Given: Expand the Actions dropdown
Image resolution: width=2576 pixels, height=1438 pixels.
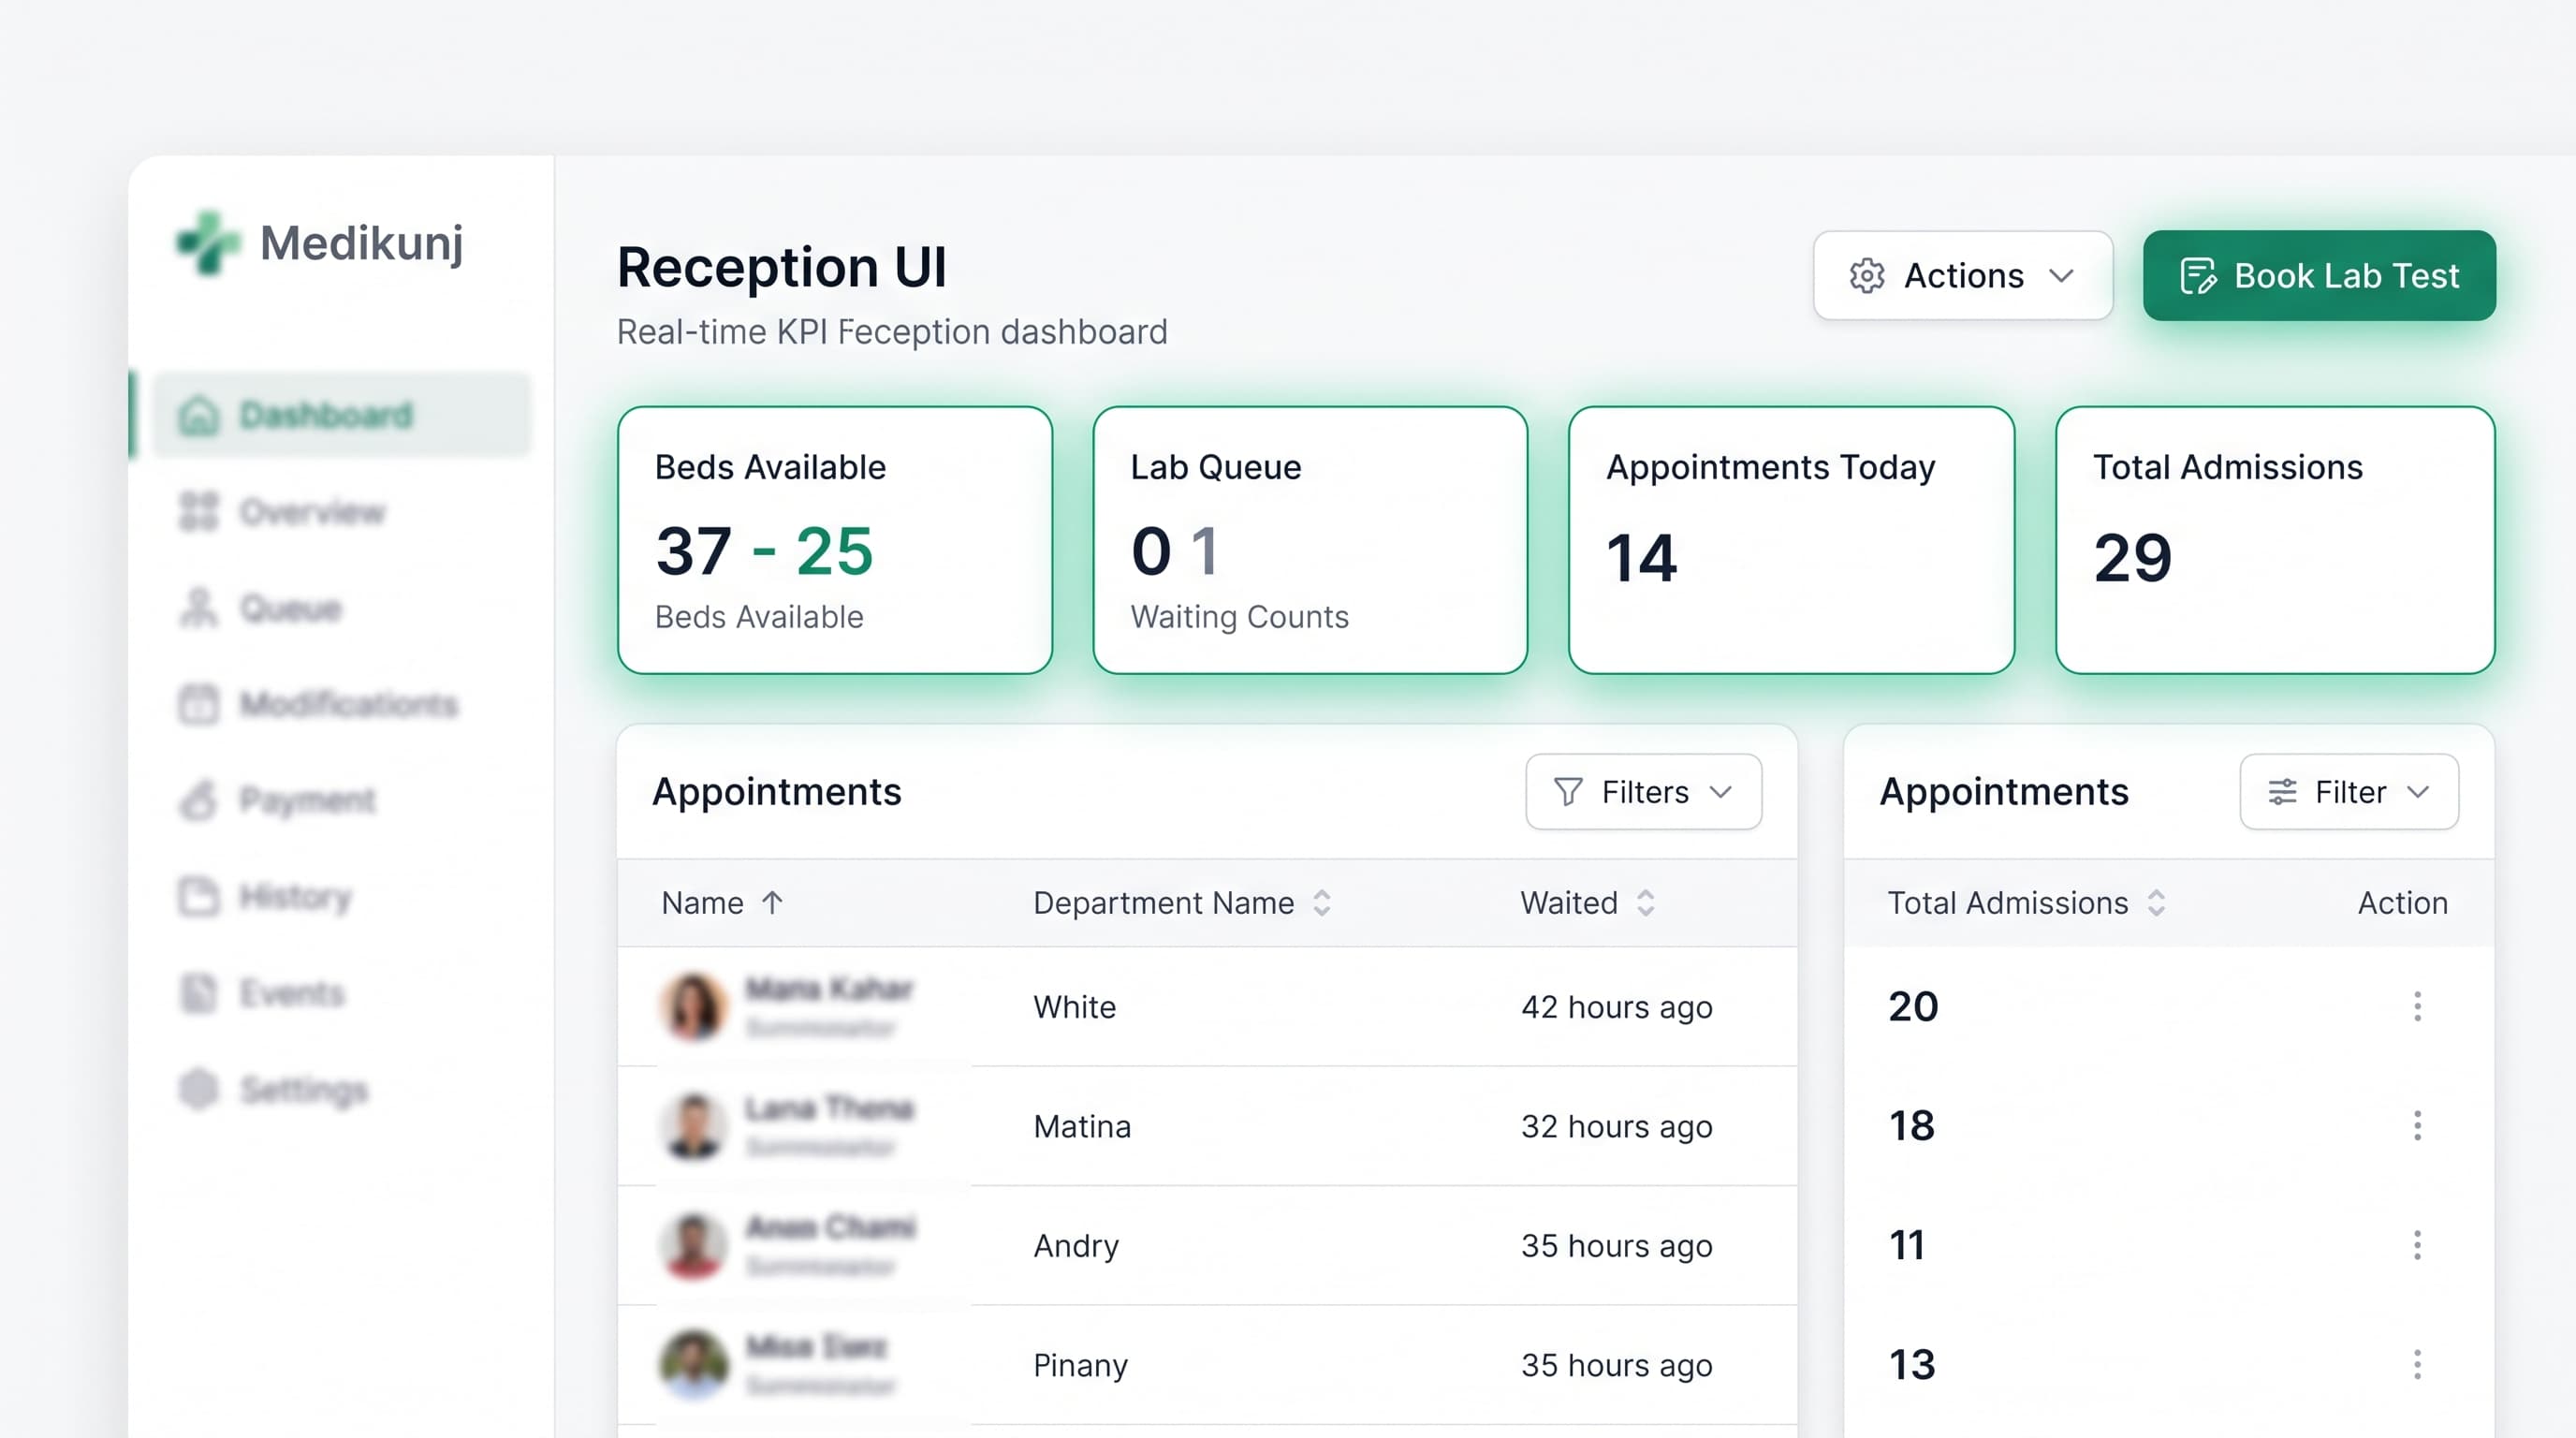Looking at the screenshot, I should (x=1963, y=275).
